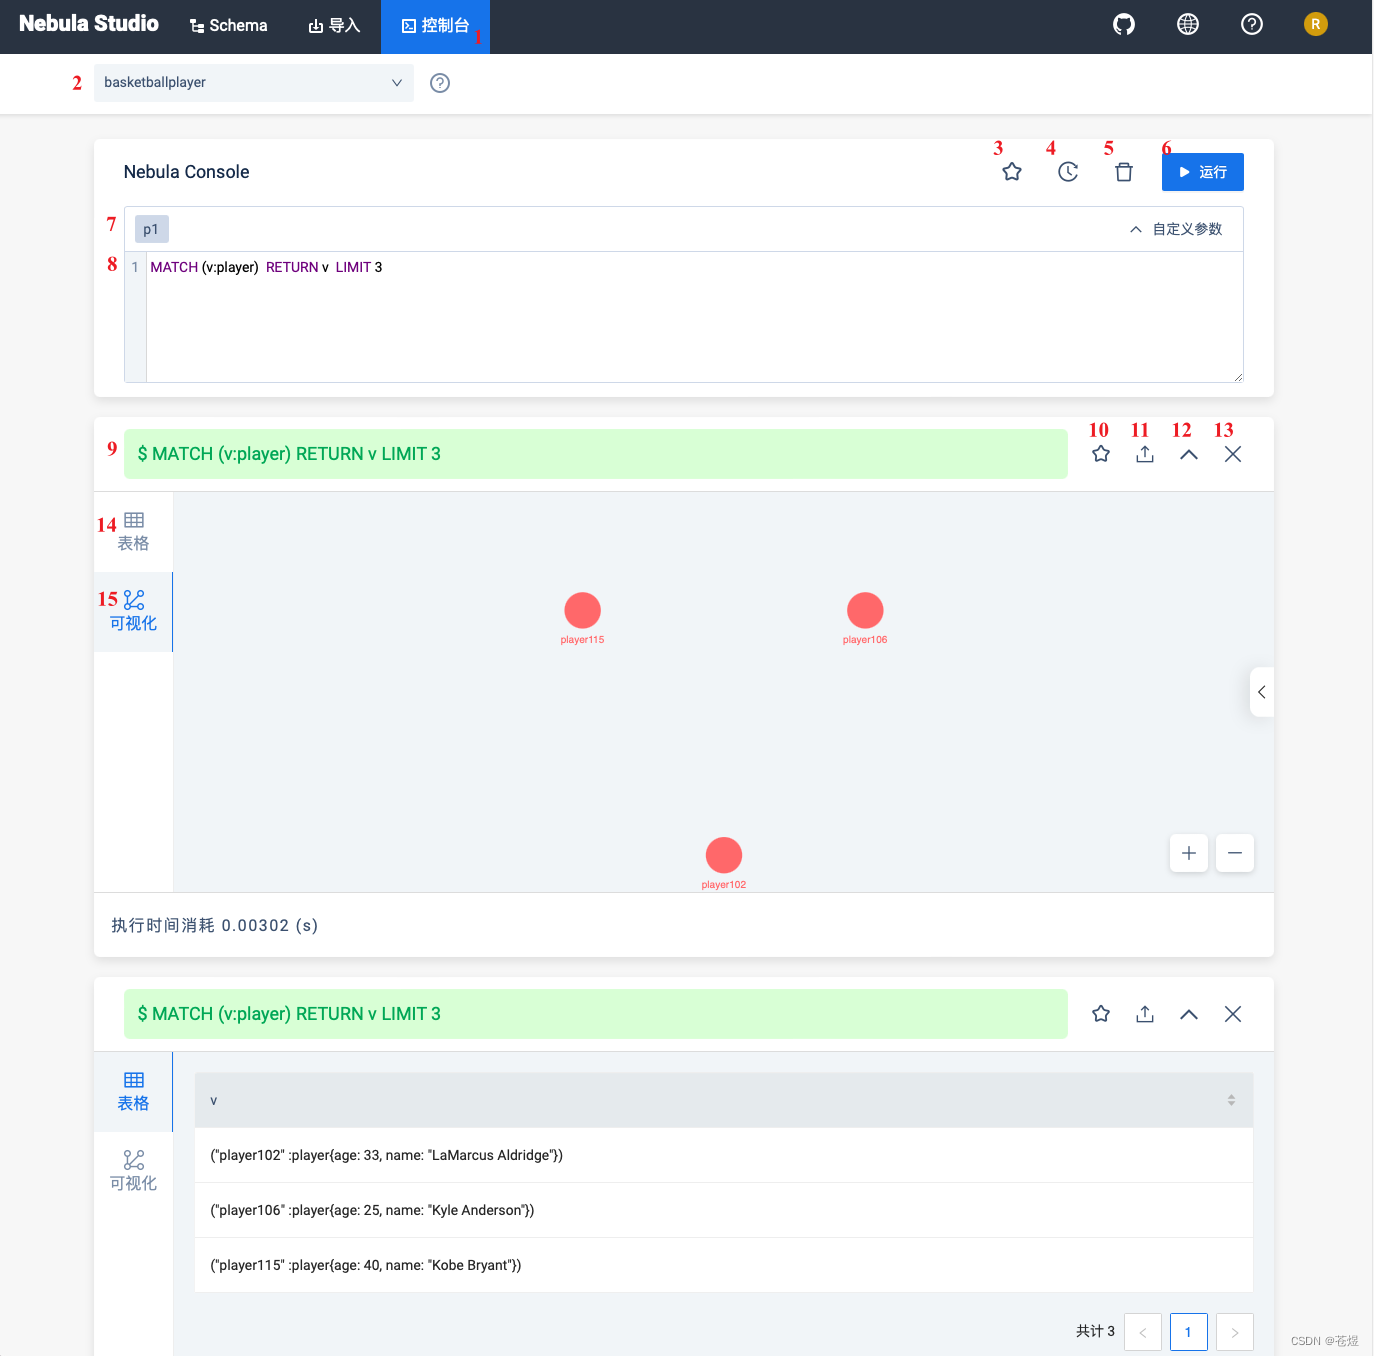Switch to the 控制台 console tab

tap(435, 26)
